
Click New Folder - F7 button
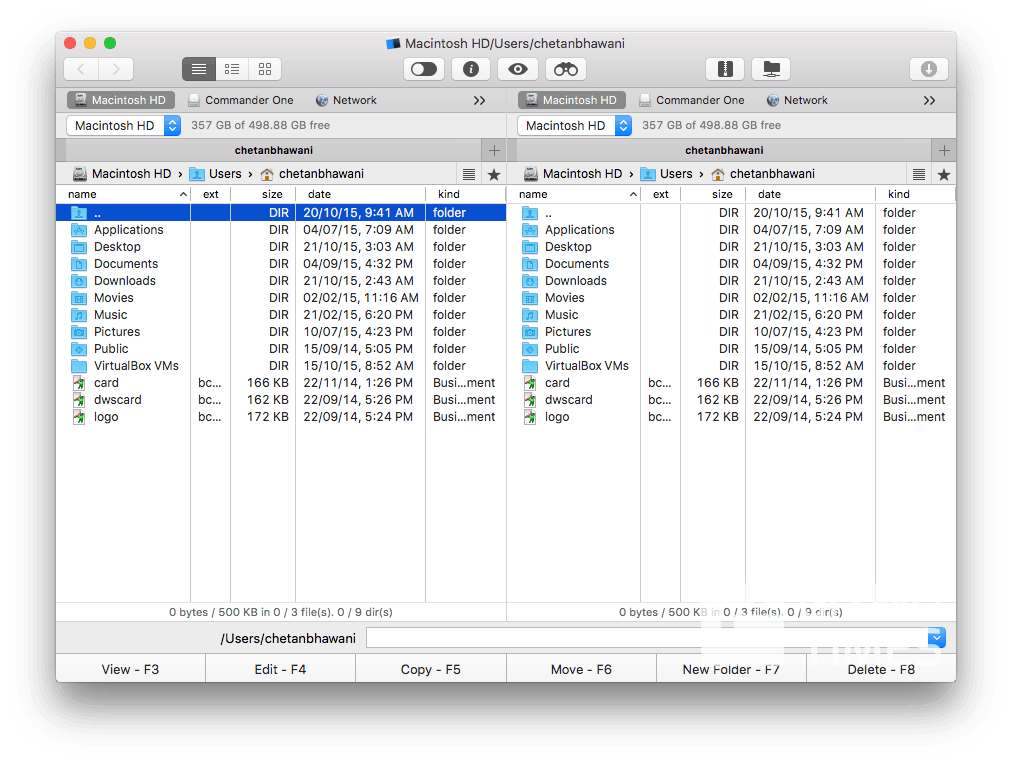click(x=731, y=669)
